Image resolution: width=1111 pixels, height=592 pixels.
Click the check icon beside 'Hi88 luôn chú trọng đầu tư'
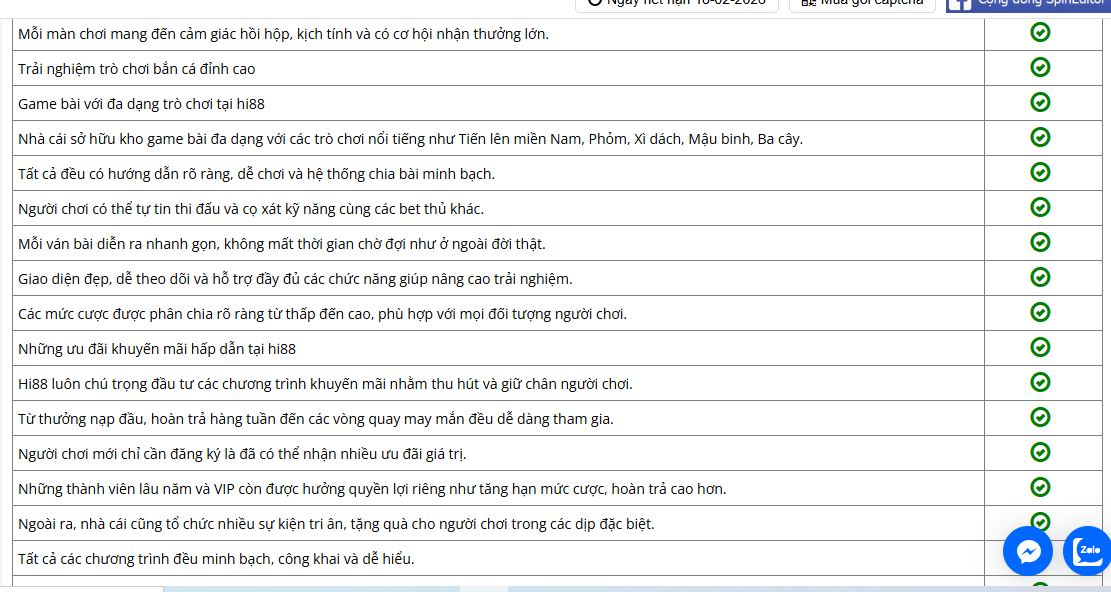point(1039,382)
